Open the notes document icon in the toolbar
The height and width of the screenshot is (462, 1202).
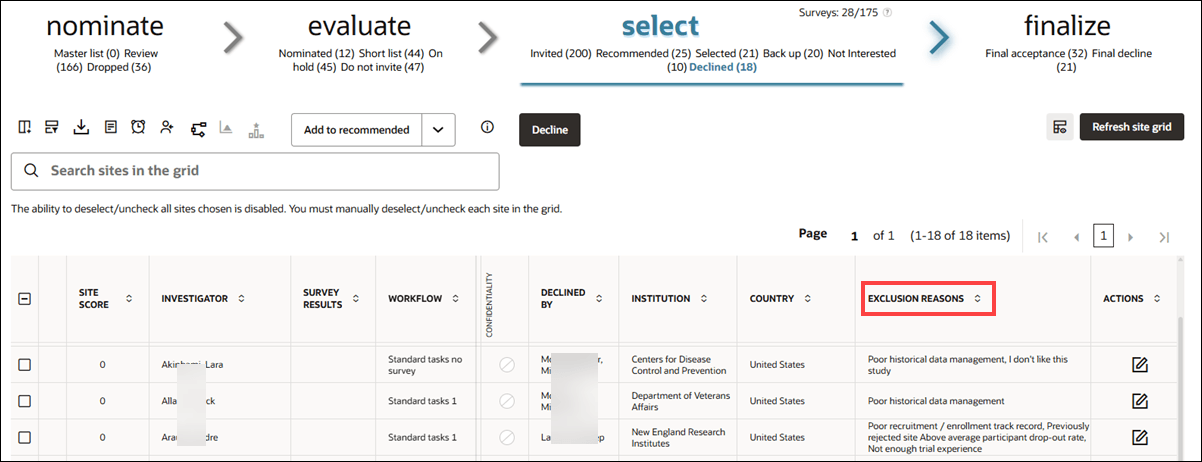pos(111,127)
